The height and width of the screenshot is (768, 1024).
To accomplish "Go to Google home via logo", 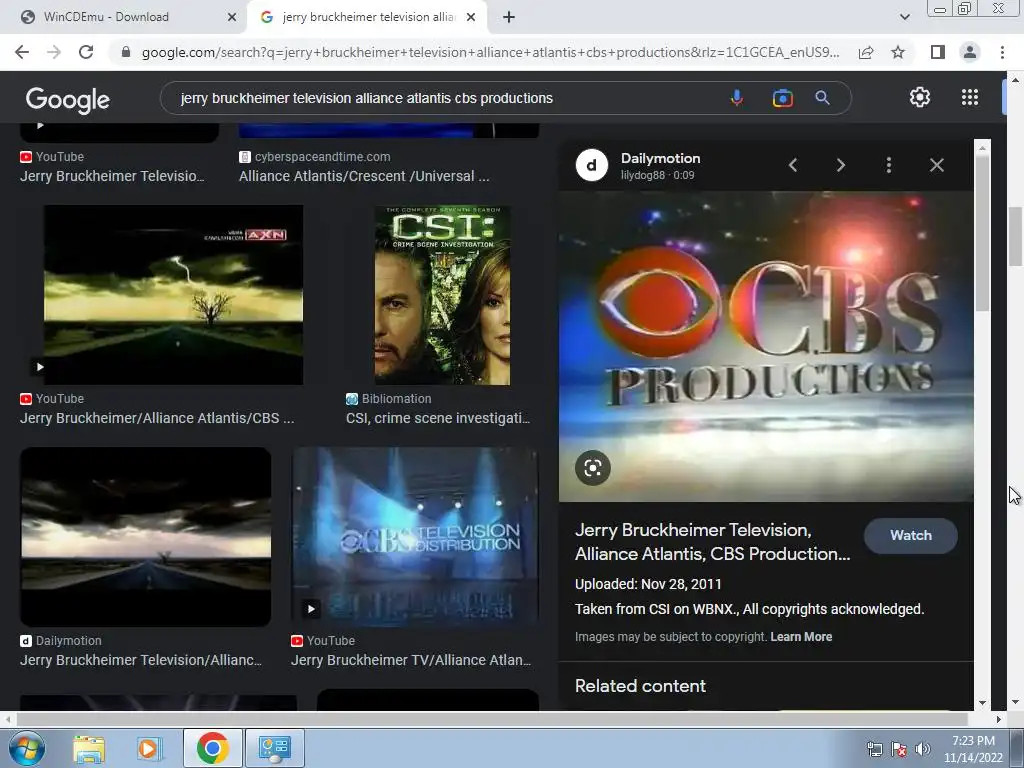I will [67, 100].
